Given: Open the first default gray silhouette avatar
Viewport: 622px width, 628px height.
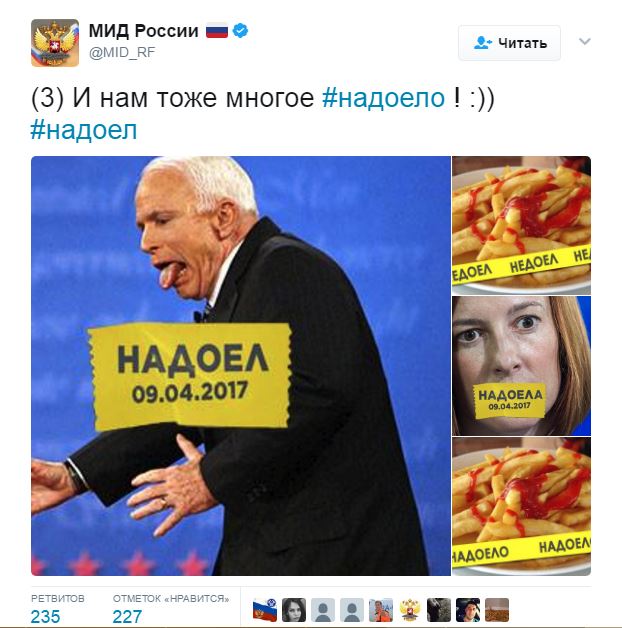Looking at the screenshot, I should 323,610.
